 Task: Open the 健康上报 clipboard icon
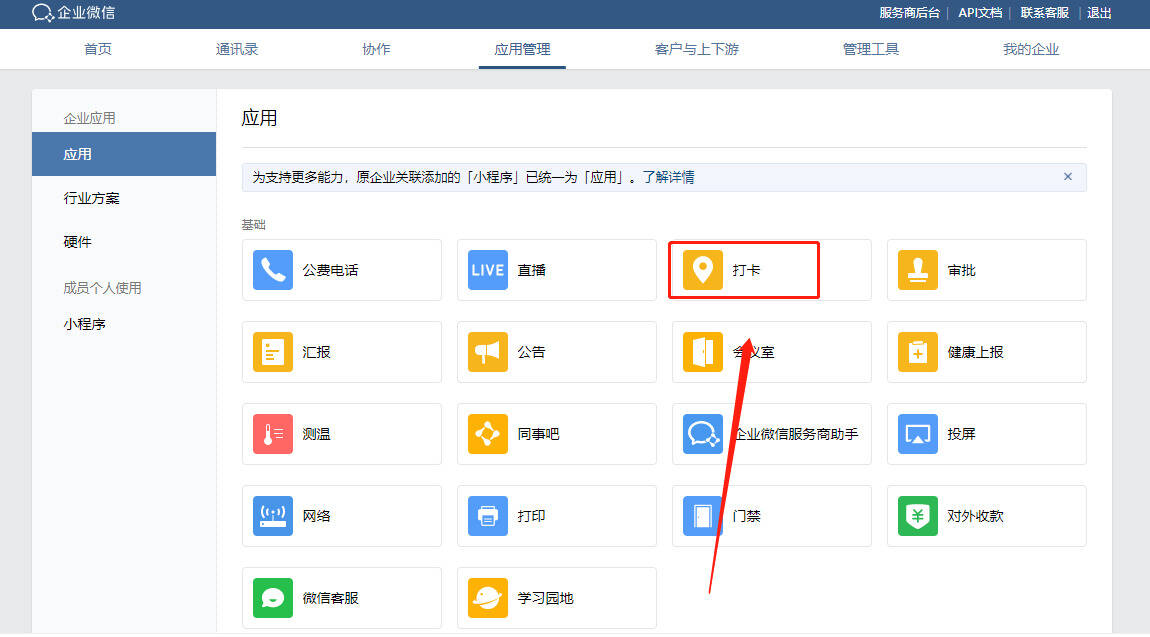click(917, 352)
